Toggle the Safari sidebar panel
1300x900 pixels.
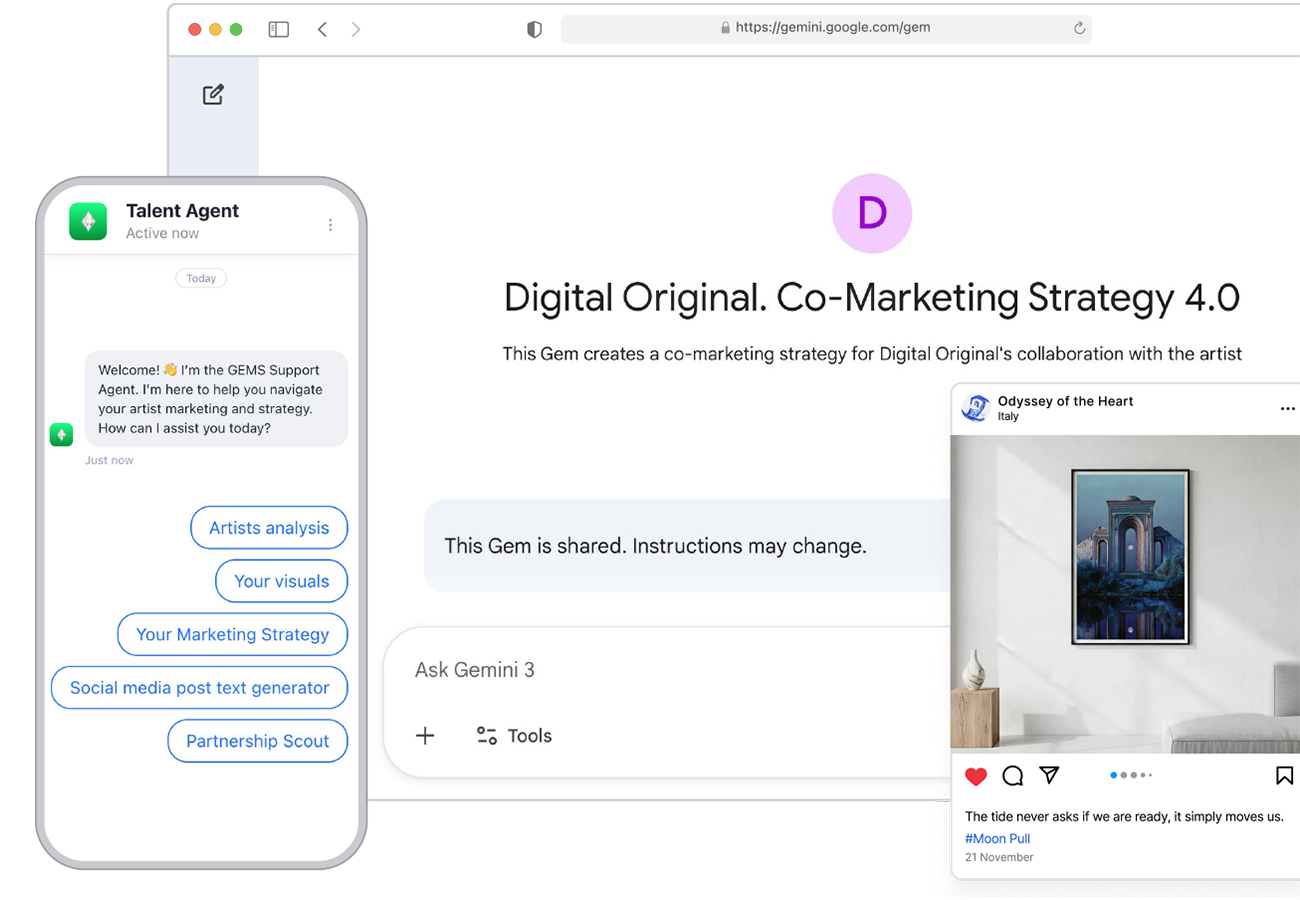click(278, 29)
